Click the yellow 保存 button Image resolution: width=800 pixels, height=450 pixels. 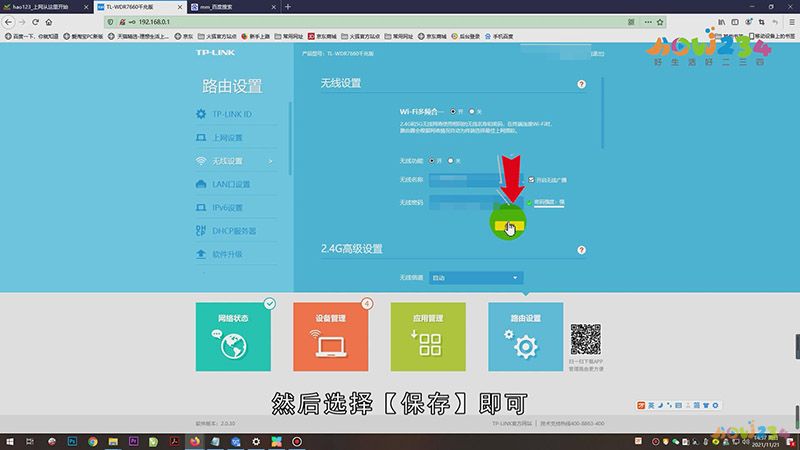tap(509, 226)
